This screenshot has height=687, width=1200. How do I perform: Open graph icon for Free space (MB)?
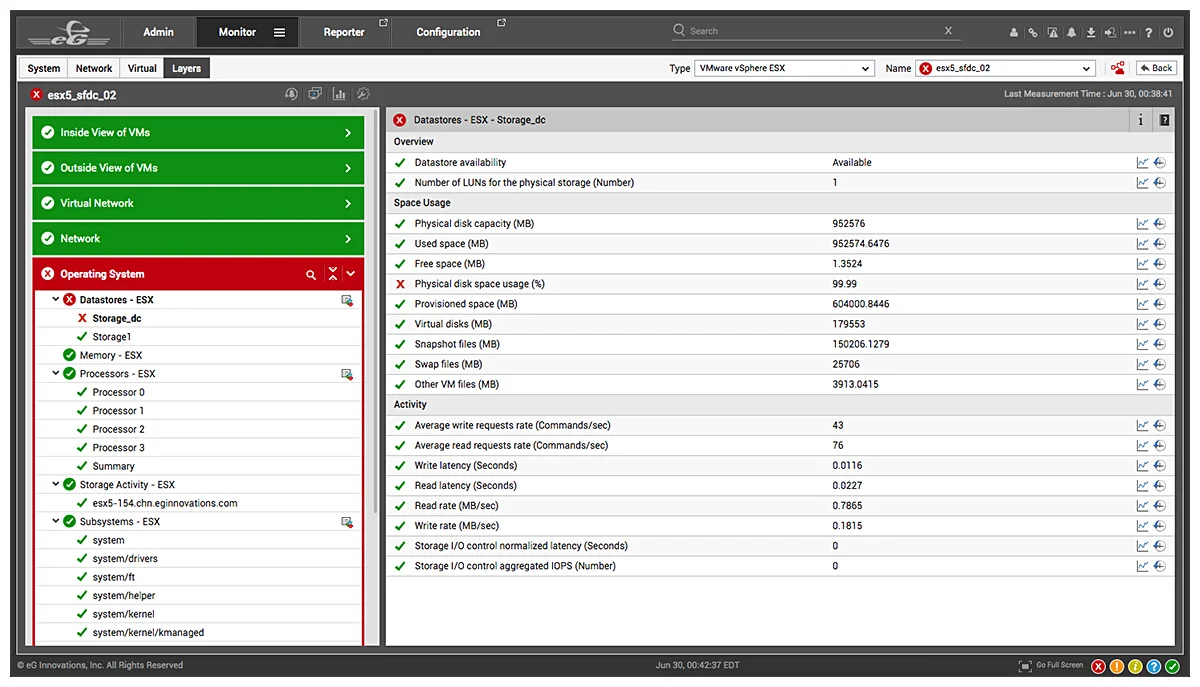coord(1142,264)
